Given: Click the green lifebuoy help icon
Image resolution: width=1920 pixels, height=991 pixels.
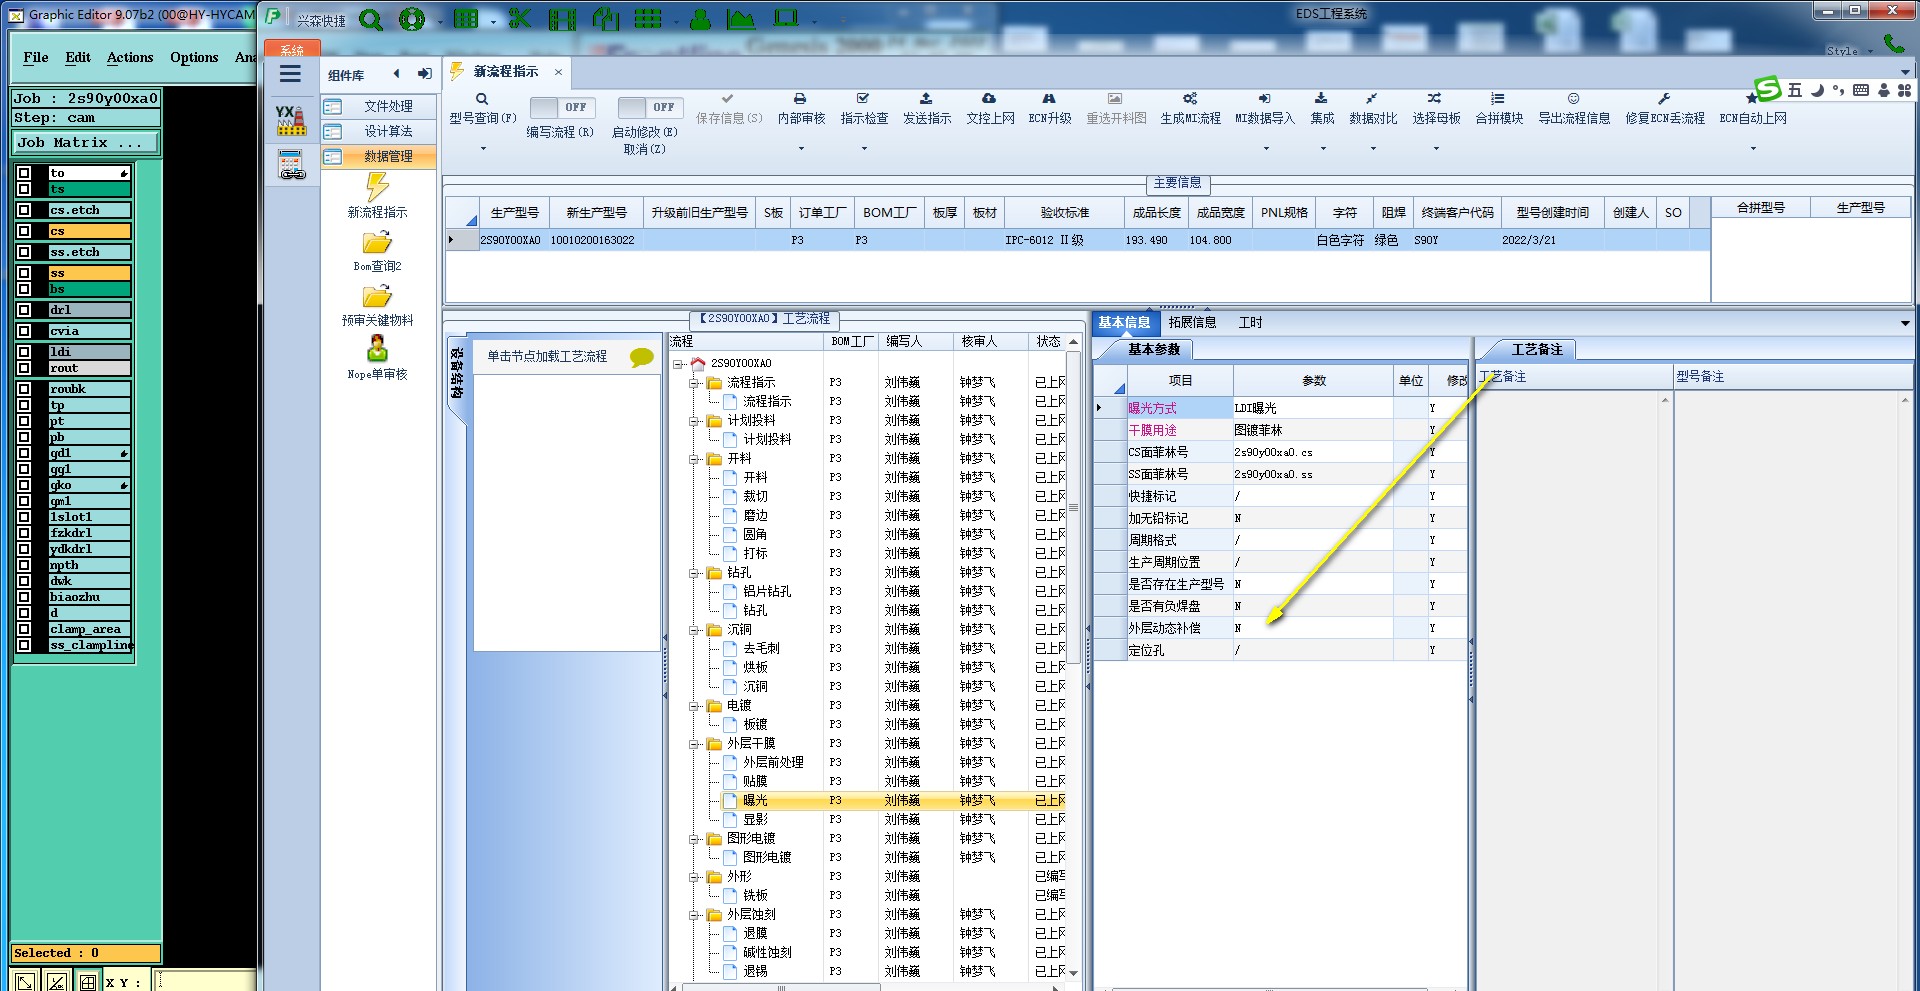Looking at the screenshot, I should [x=412, y=19].
